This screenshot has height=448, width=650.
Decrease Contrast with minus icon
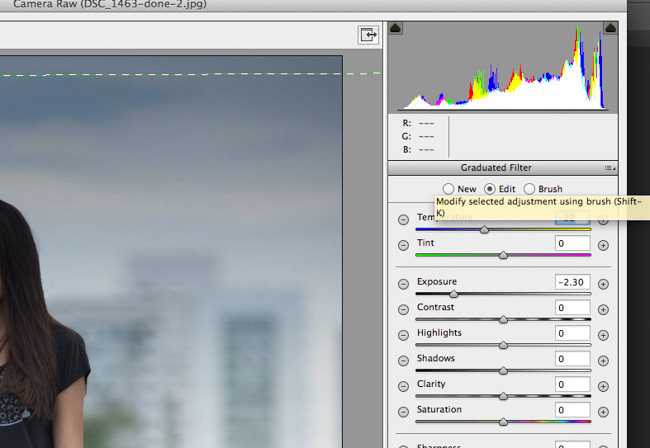403,310
